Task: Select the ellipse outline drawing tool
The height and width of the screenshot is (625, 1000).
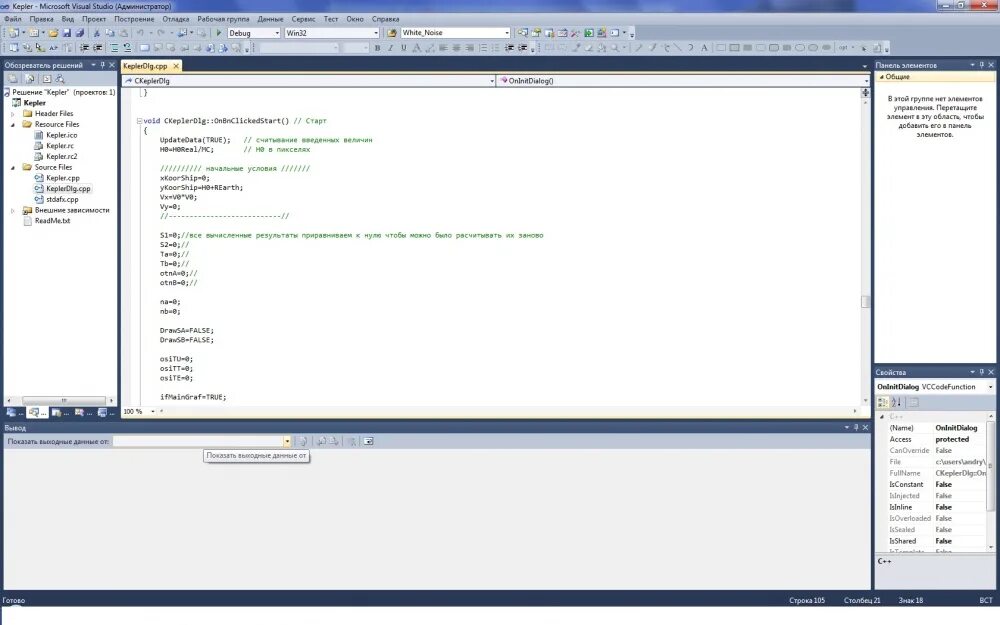Action: click(x=800, y=48)
